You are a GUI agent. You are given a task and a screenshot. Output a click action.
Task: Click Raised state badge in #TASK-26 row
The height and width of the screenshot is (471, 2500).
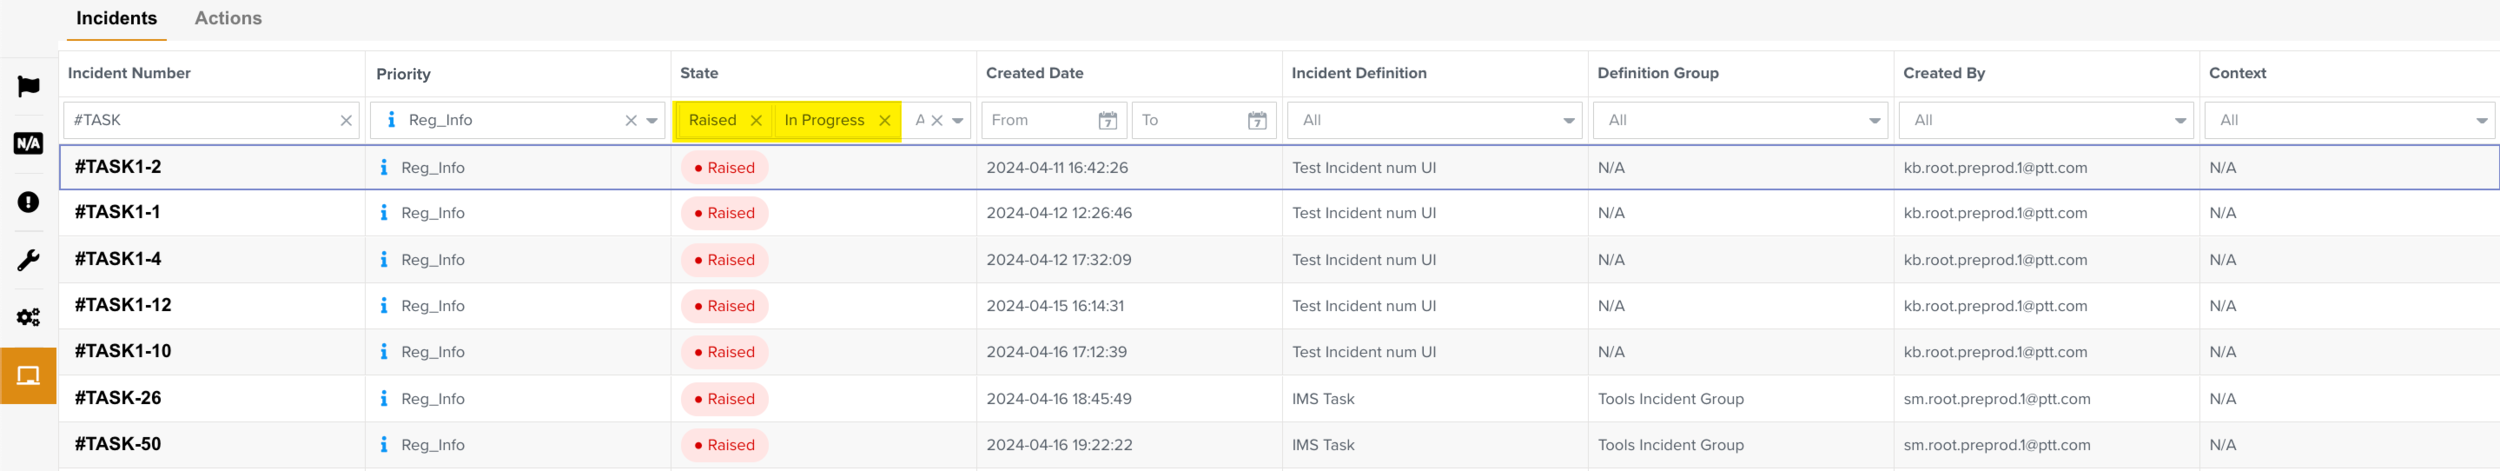[725, 399]
